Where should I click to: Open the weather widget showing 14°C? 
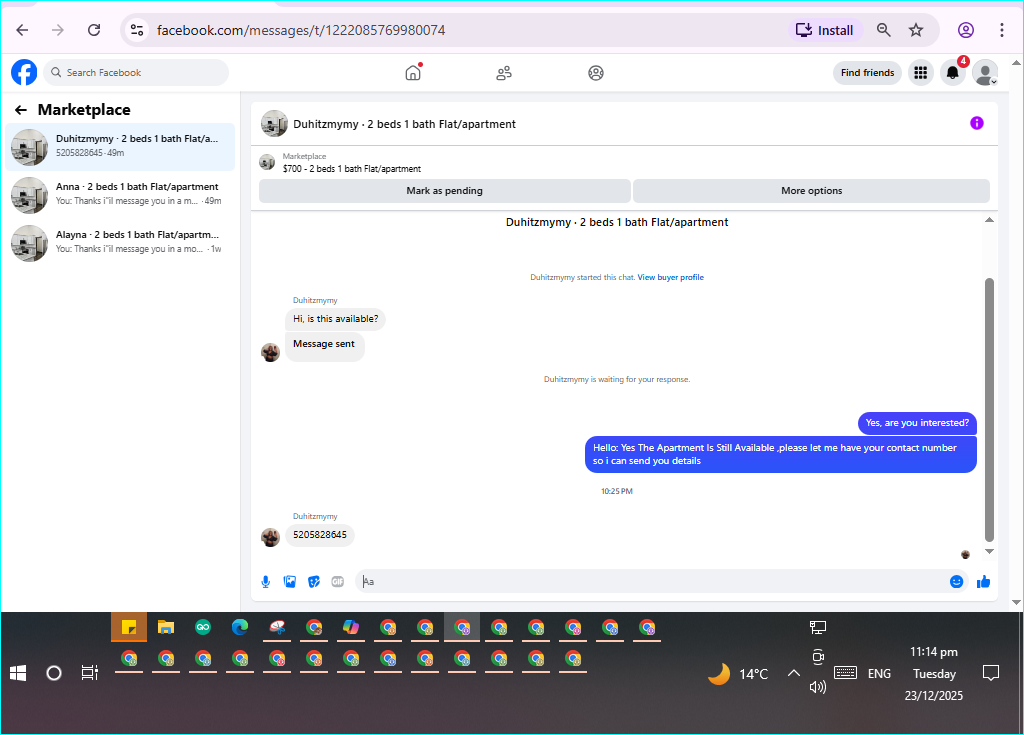pyautogui.click(x=739, y=674)
